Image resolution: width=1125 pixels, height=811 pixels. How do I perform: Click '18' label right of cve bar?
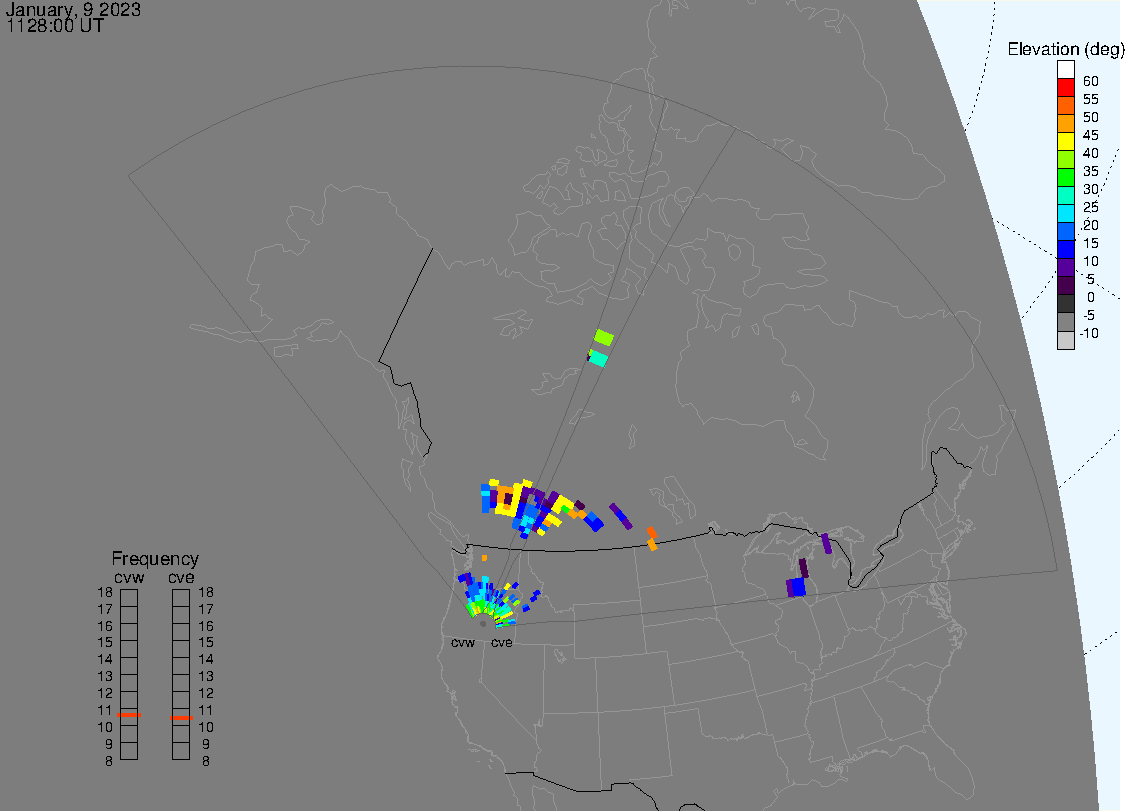click(206, 593)
